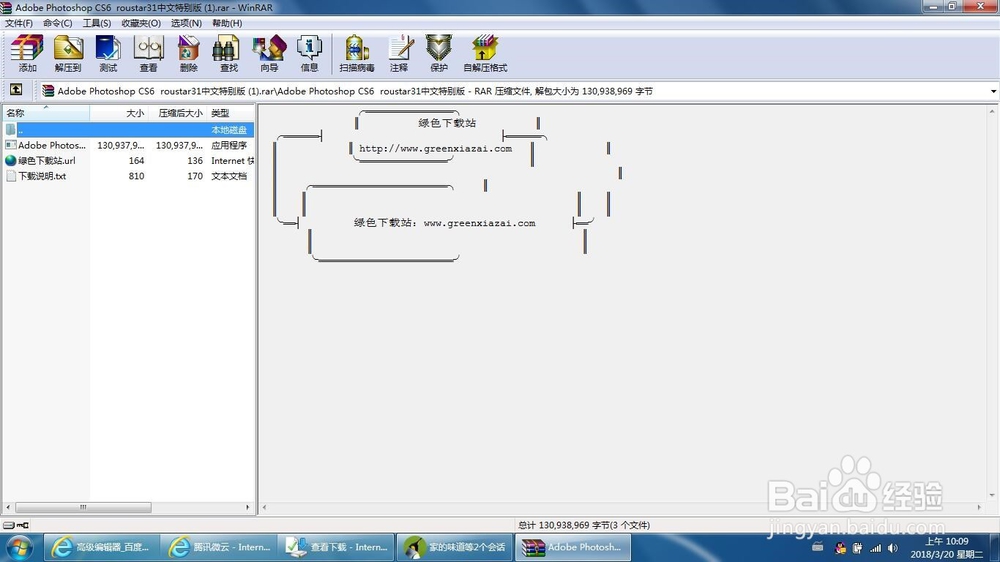Click the Comment (注释) toolbar icon
This screenshot has width=1000, height=562.
[x=399, y=53]
